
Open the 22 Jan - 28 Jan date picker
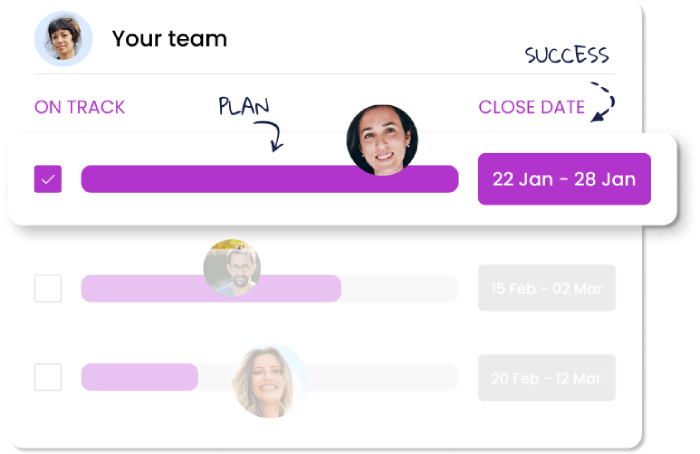click(x=564, y=179)
